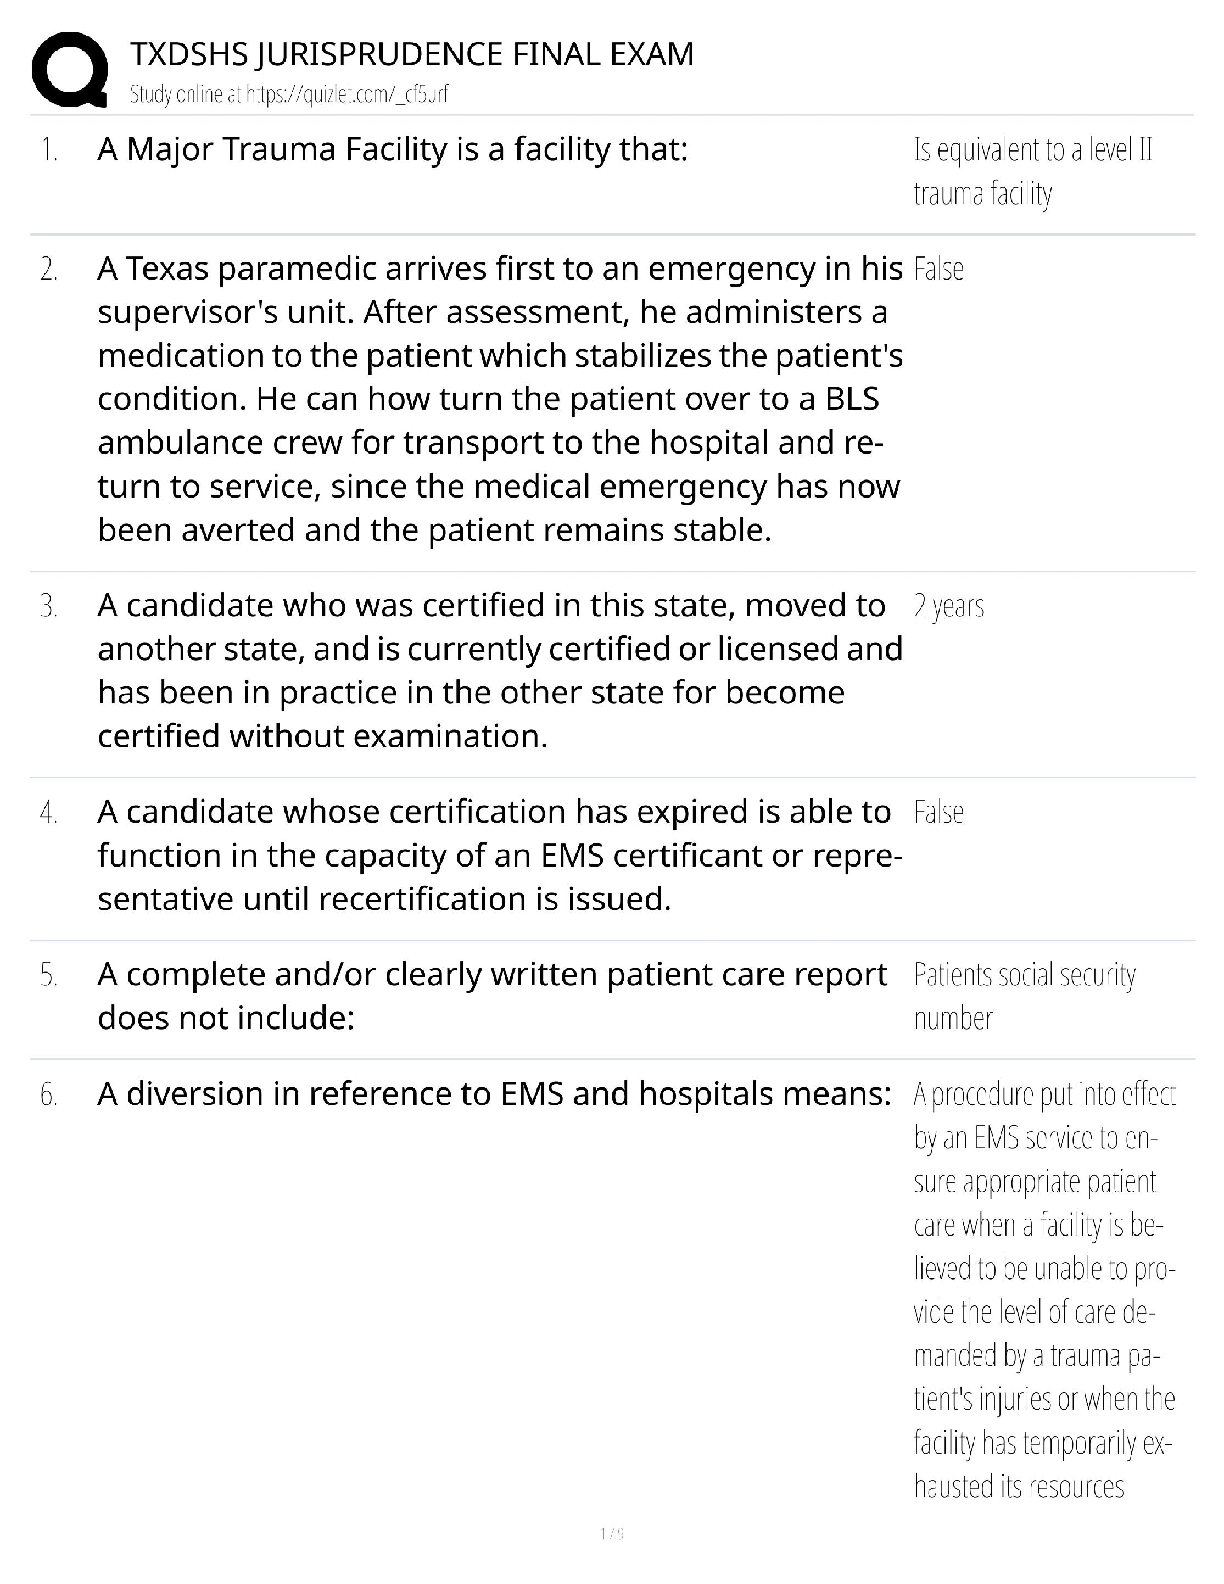
Task: Select the candidate certified in another state question
Action: coord(499,671)
